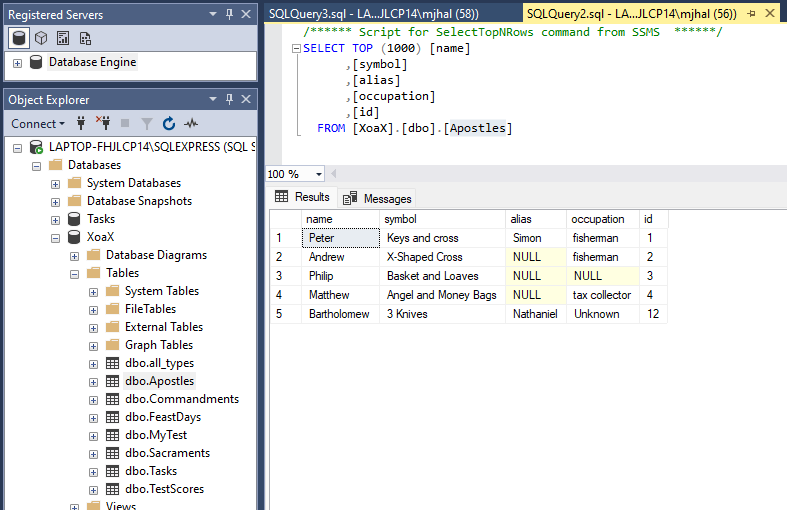Expand the System Databases folder

click(55, 183)
